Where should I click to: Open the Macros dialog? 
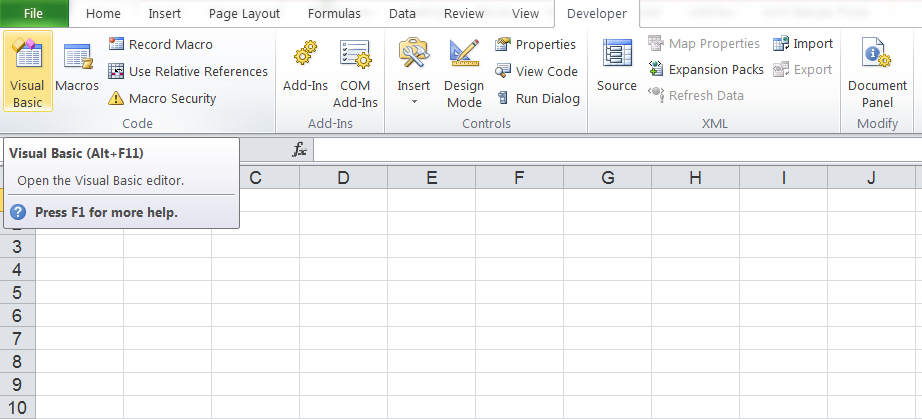77,70
